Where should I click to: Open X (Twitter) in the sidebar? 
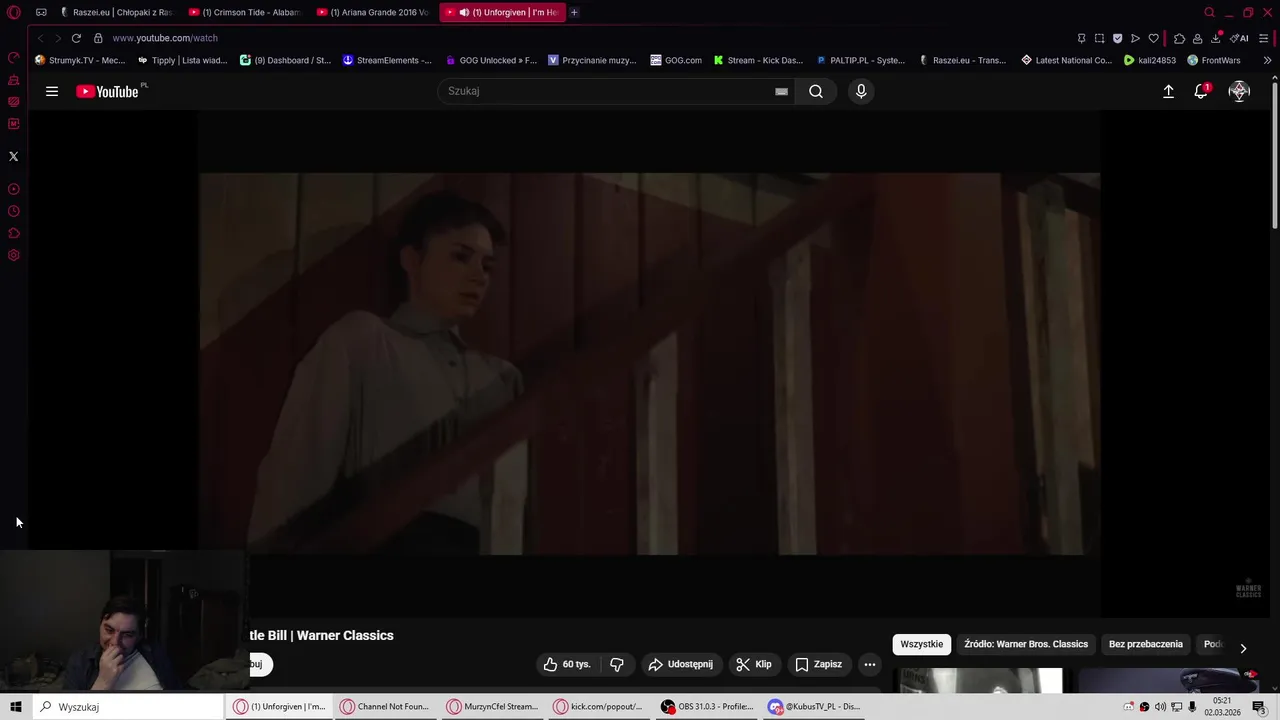click(x=13, y=156)
